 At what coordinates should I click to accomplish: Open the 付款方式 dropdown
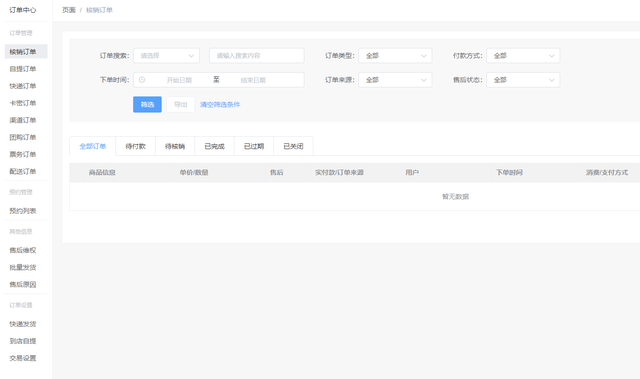point(523,55)
